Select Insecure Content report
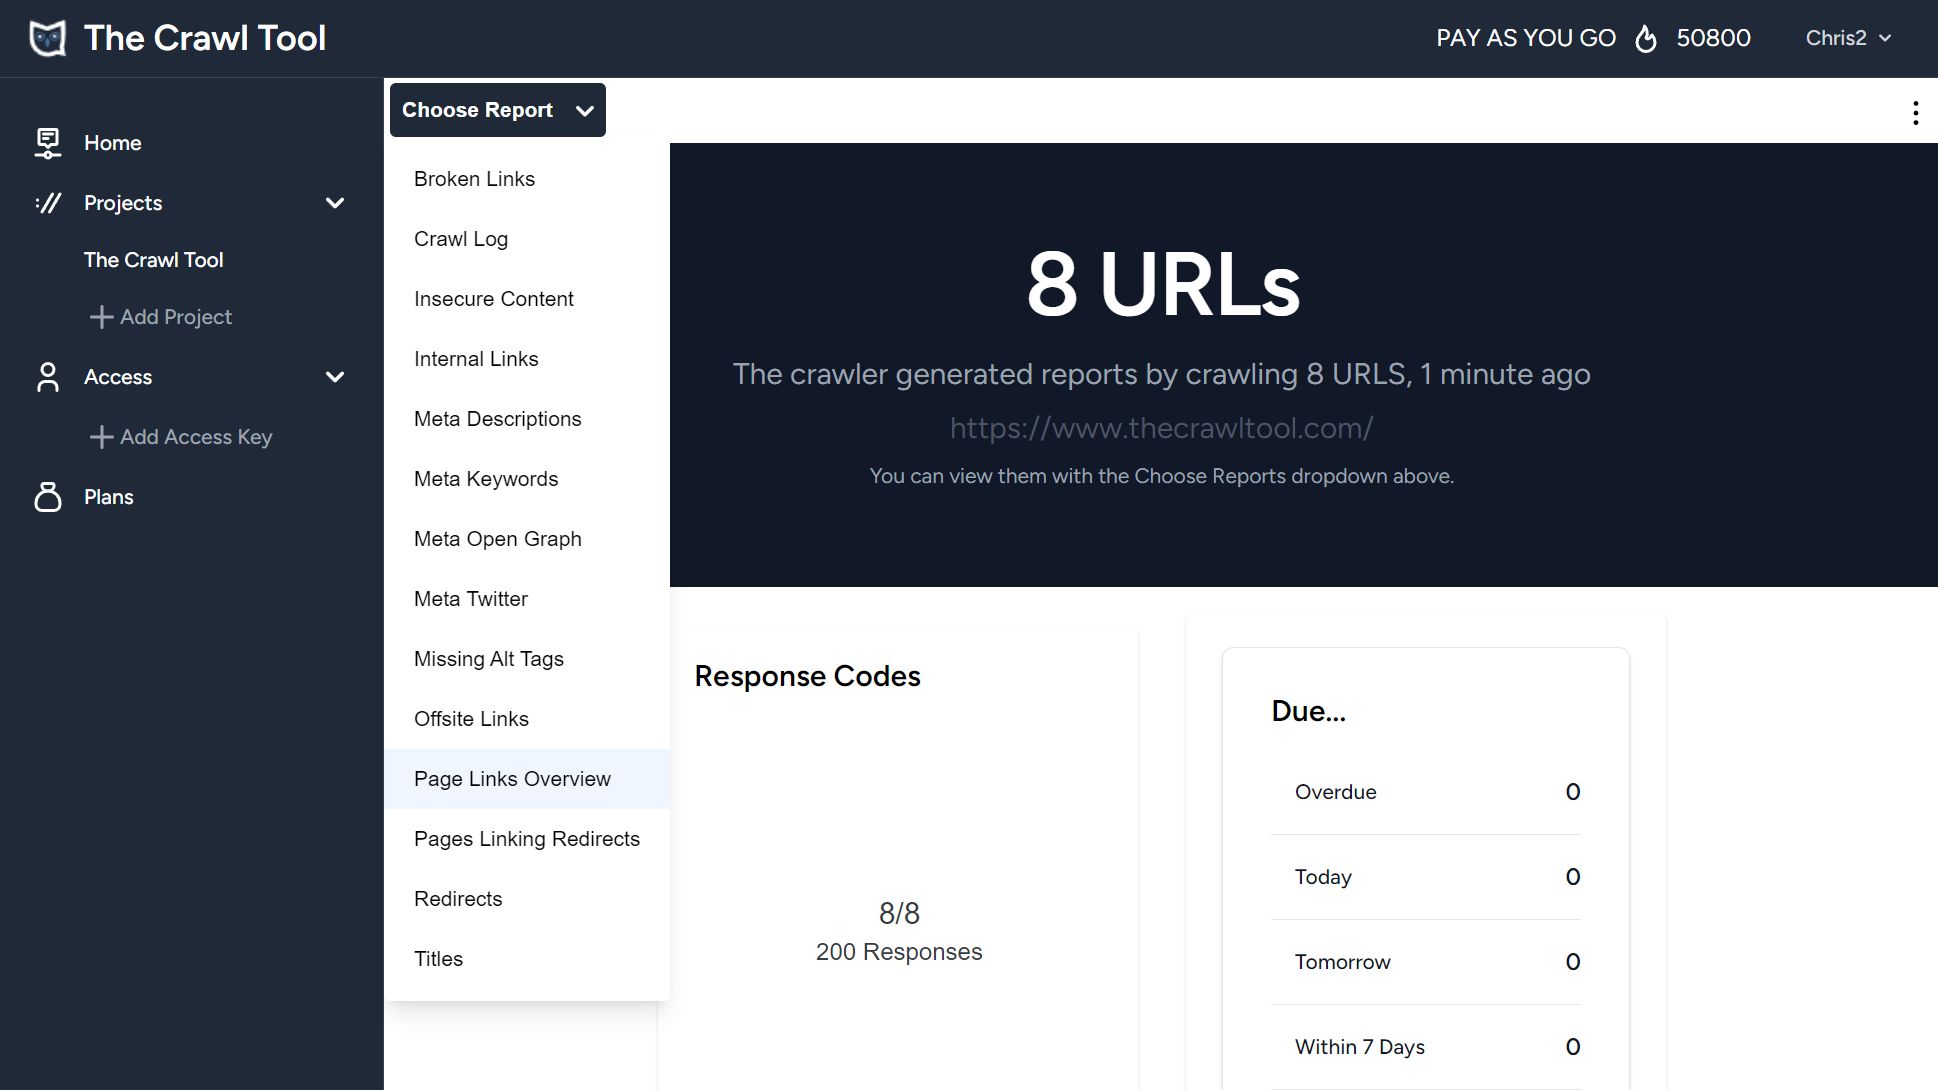Screen dimensions: 1938x1090 tap(527, 299)
